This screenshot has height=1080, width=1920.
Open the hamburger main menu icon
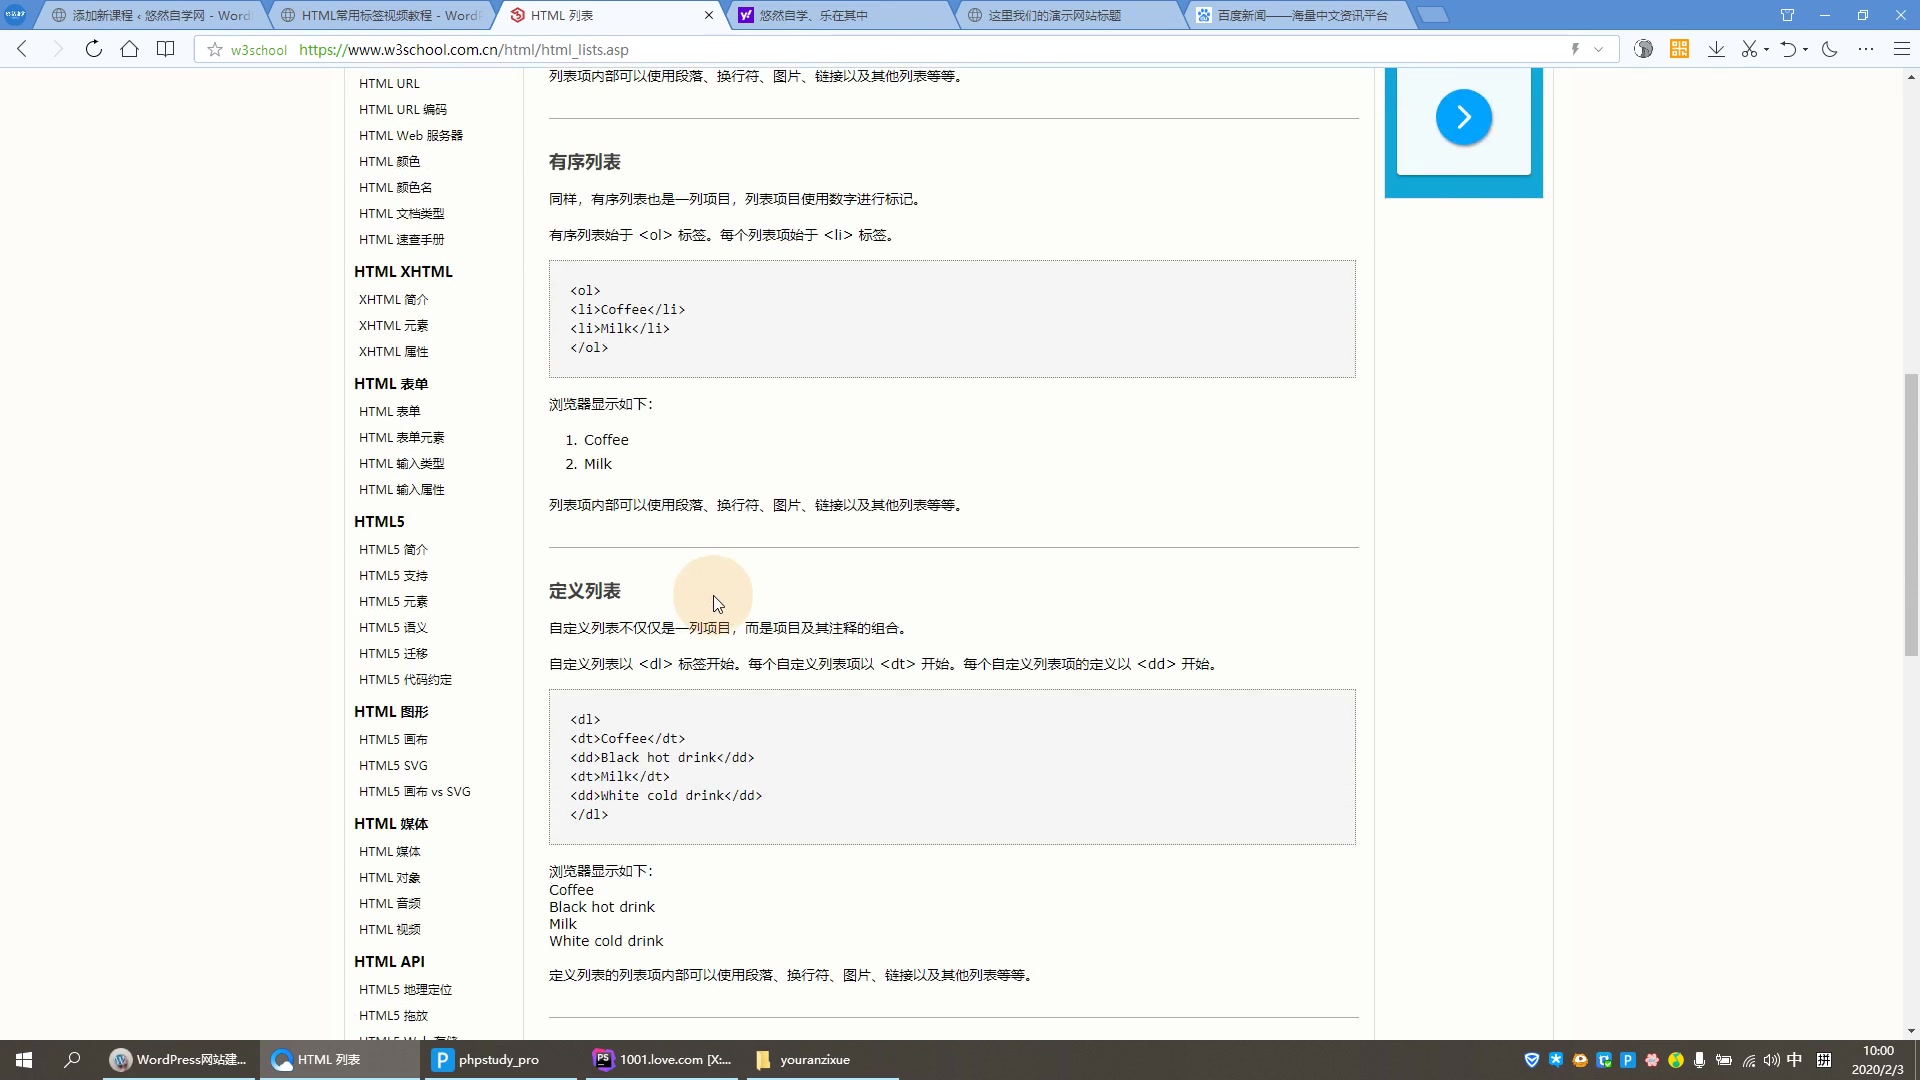[1902, 49]
